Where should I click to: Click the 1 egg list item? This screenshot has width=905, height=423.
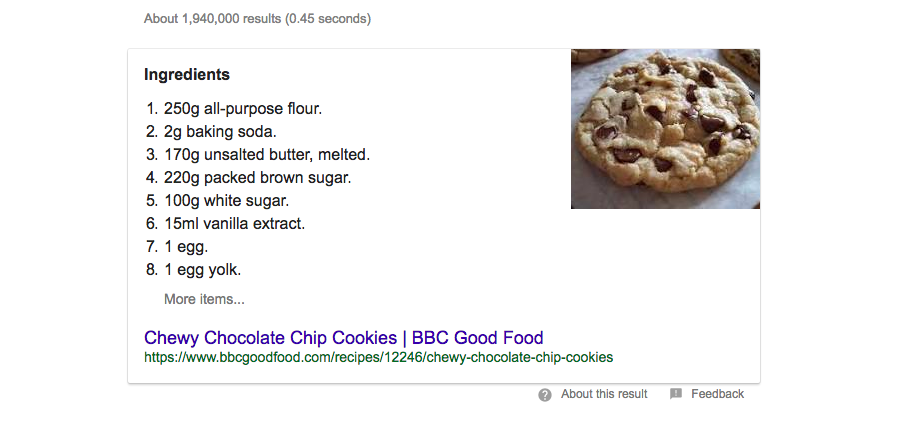186,247
